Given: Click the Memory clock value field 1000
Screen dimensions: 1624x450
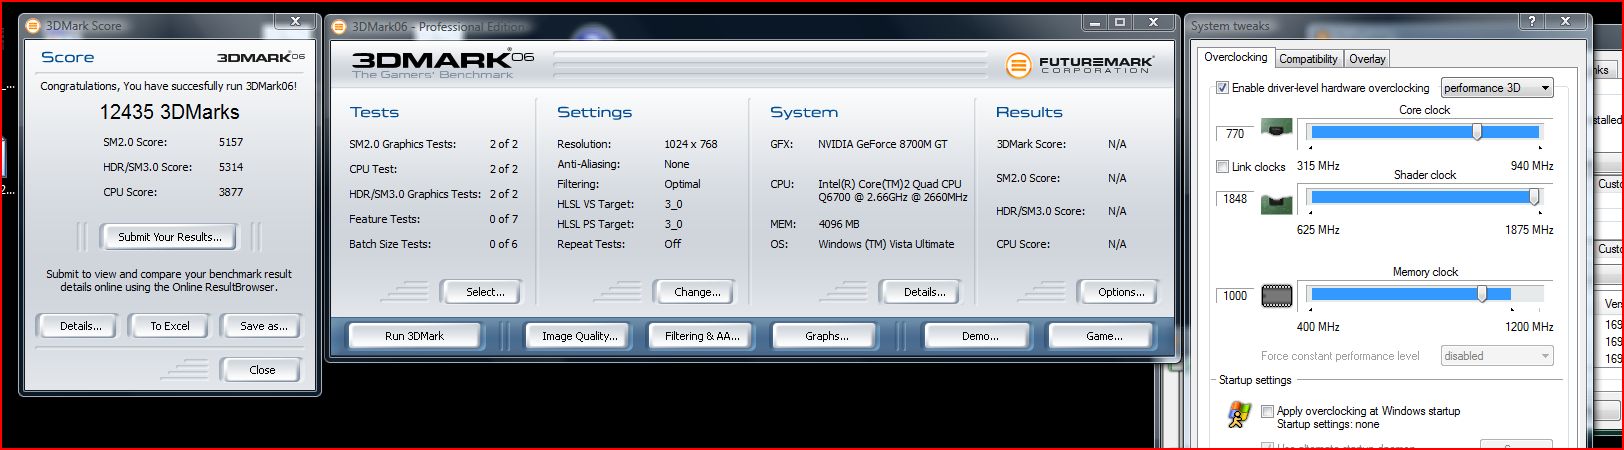Looking at the screenshot, I should click(1235, 296).
